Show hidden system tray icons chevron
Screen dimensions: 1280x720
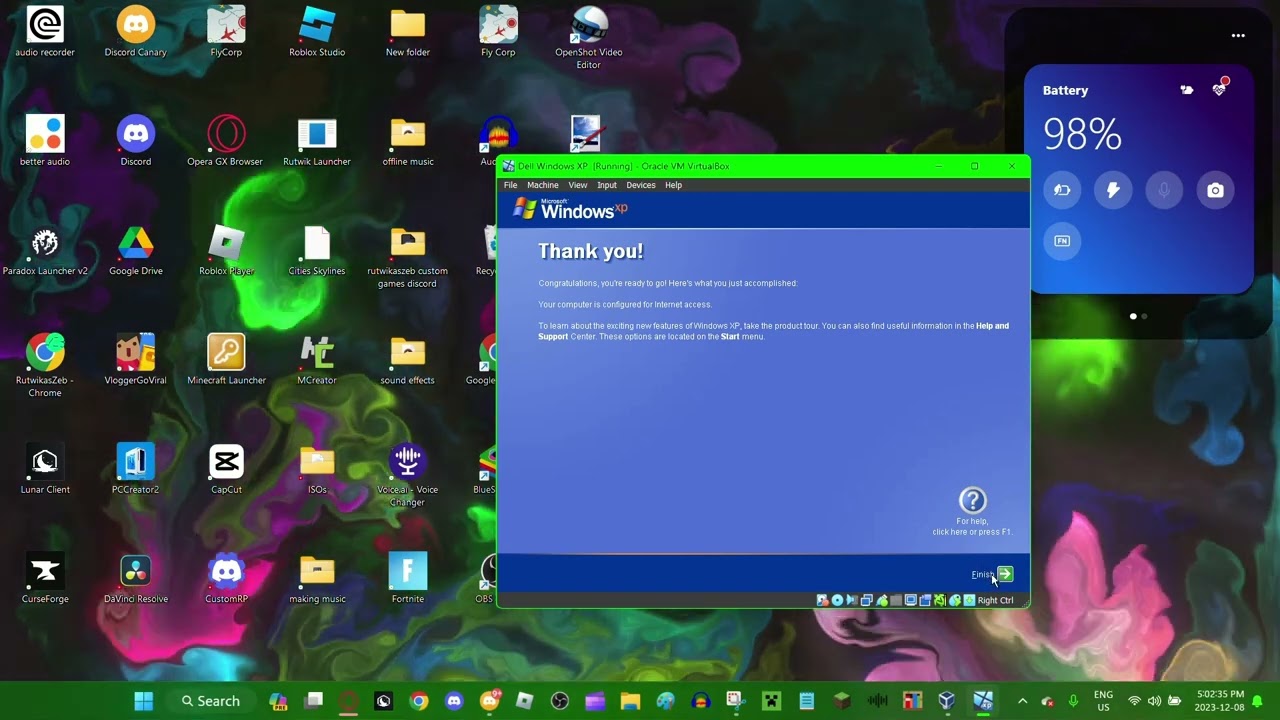[x=1022, y=701]
